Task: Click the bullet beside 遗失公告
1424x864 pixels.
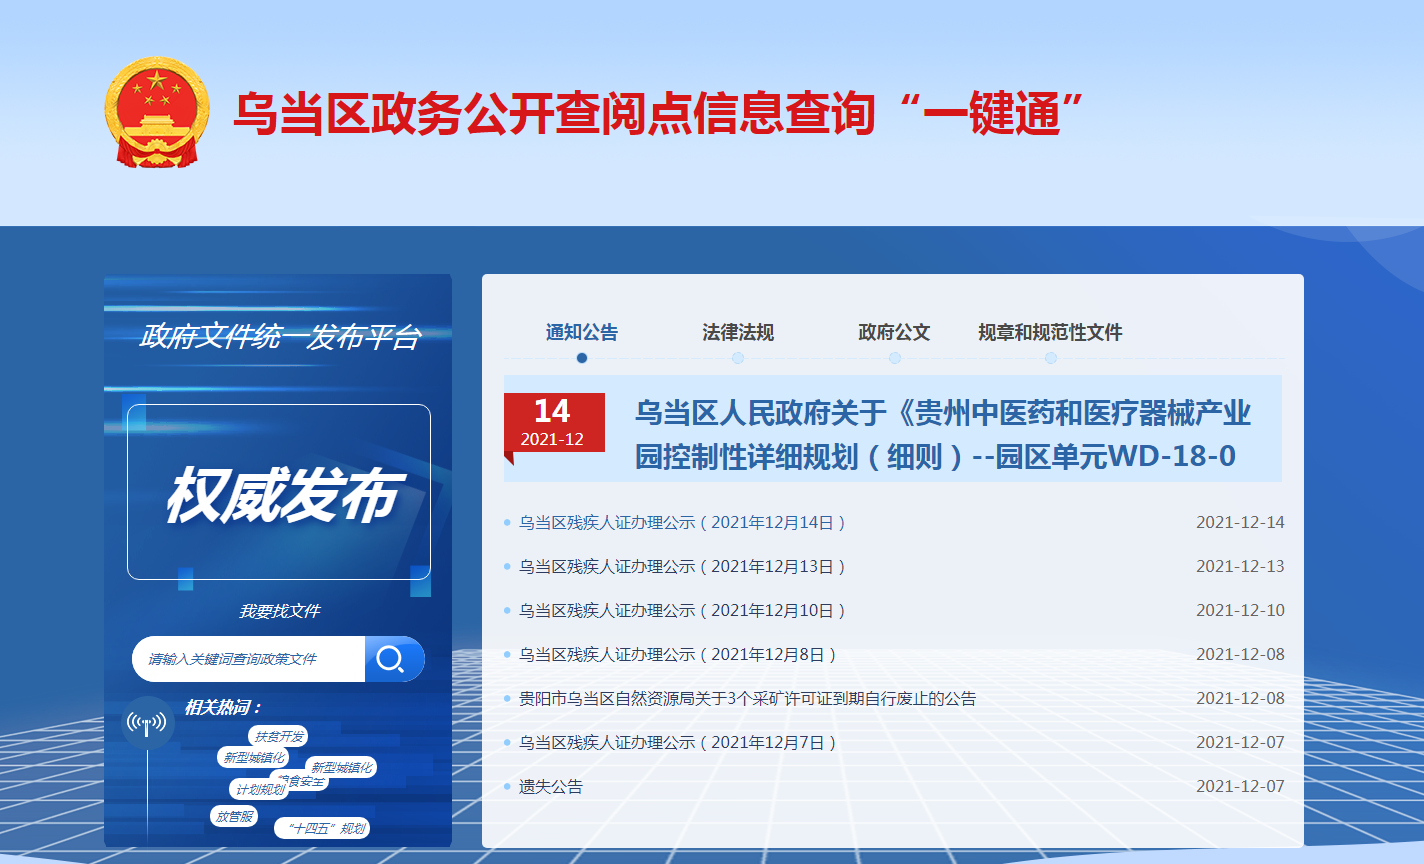Action: click(508, 787)
